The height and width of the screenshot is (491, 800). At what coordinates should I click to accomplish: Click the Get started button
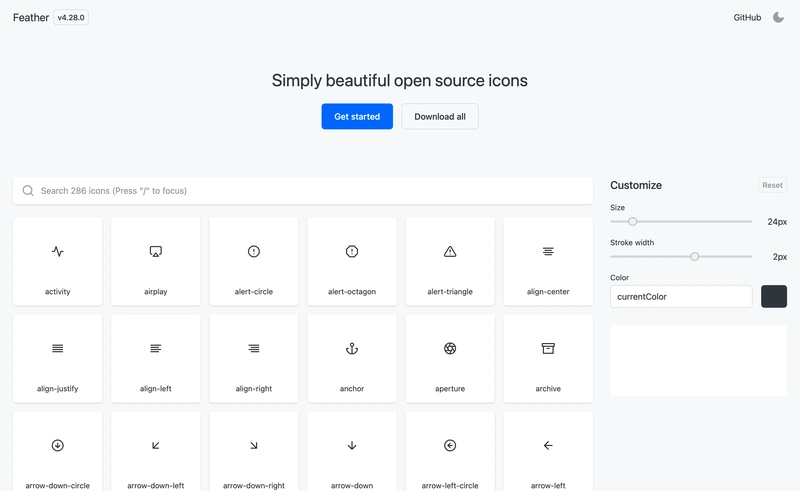(x=357, y=116)
